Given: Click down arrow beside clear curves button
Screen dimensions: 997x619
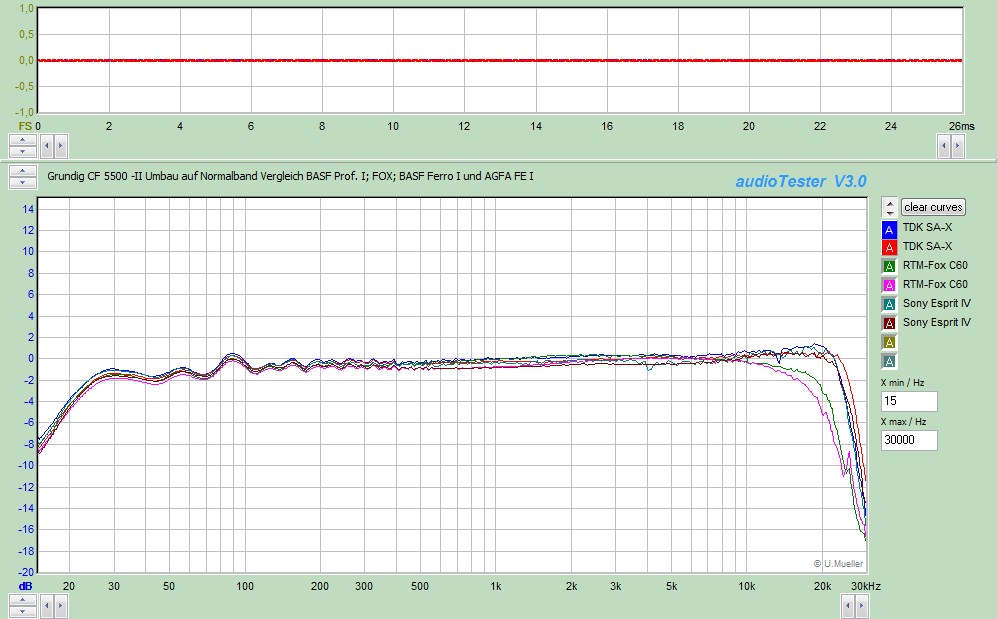Looking at the screenshot, I should click(889, 212).
